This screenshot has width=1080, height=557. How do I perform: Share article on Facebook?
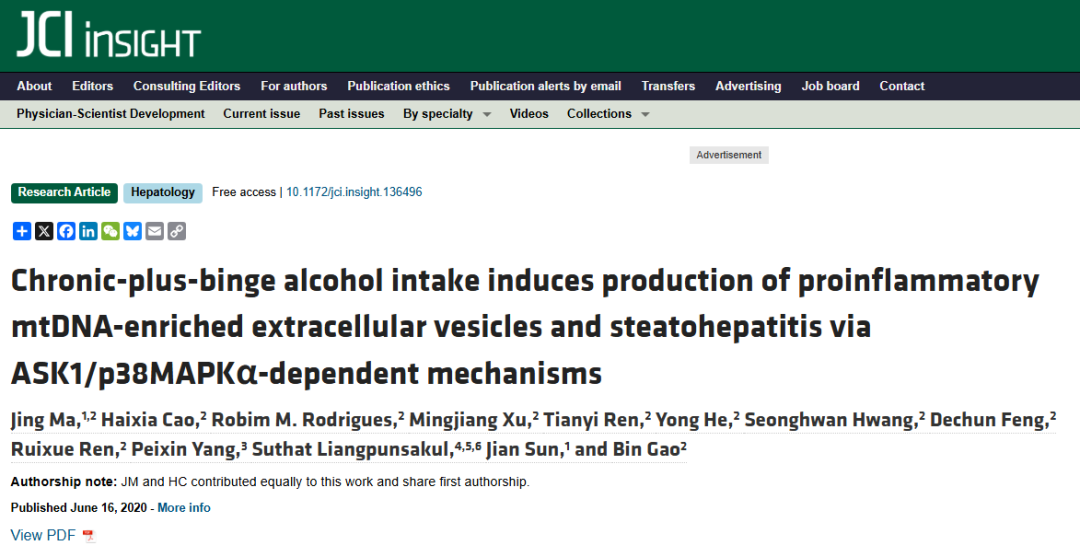(x=66, y=231)
